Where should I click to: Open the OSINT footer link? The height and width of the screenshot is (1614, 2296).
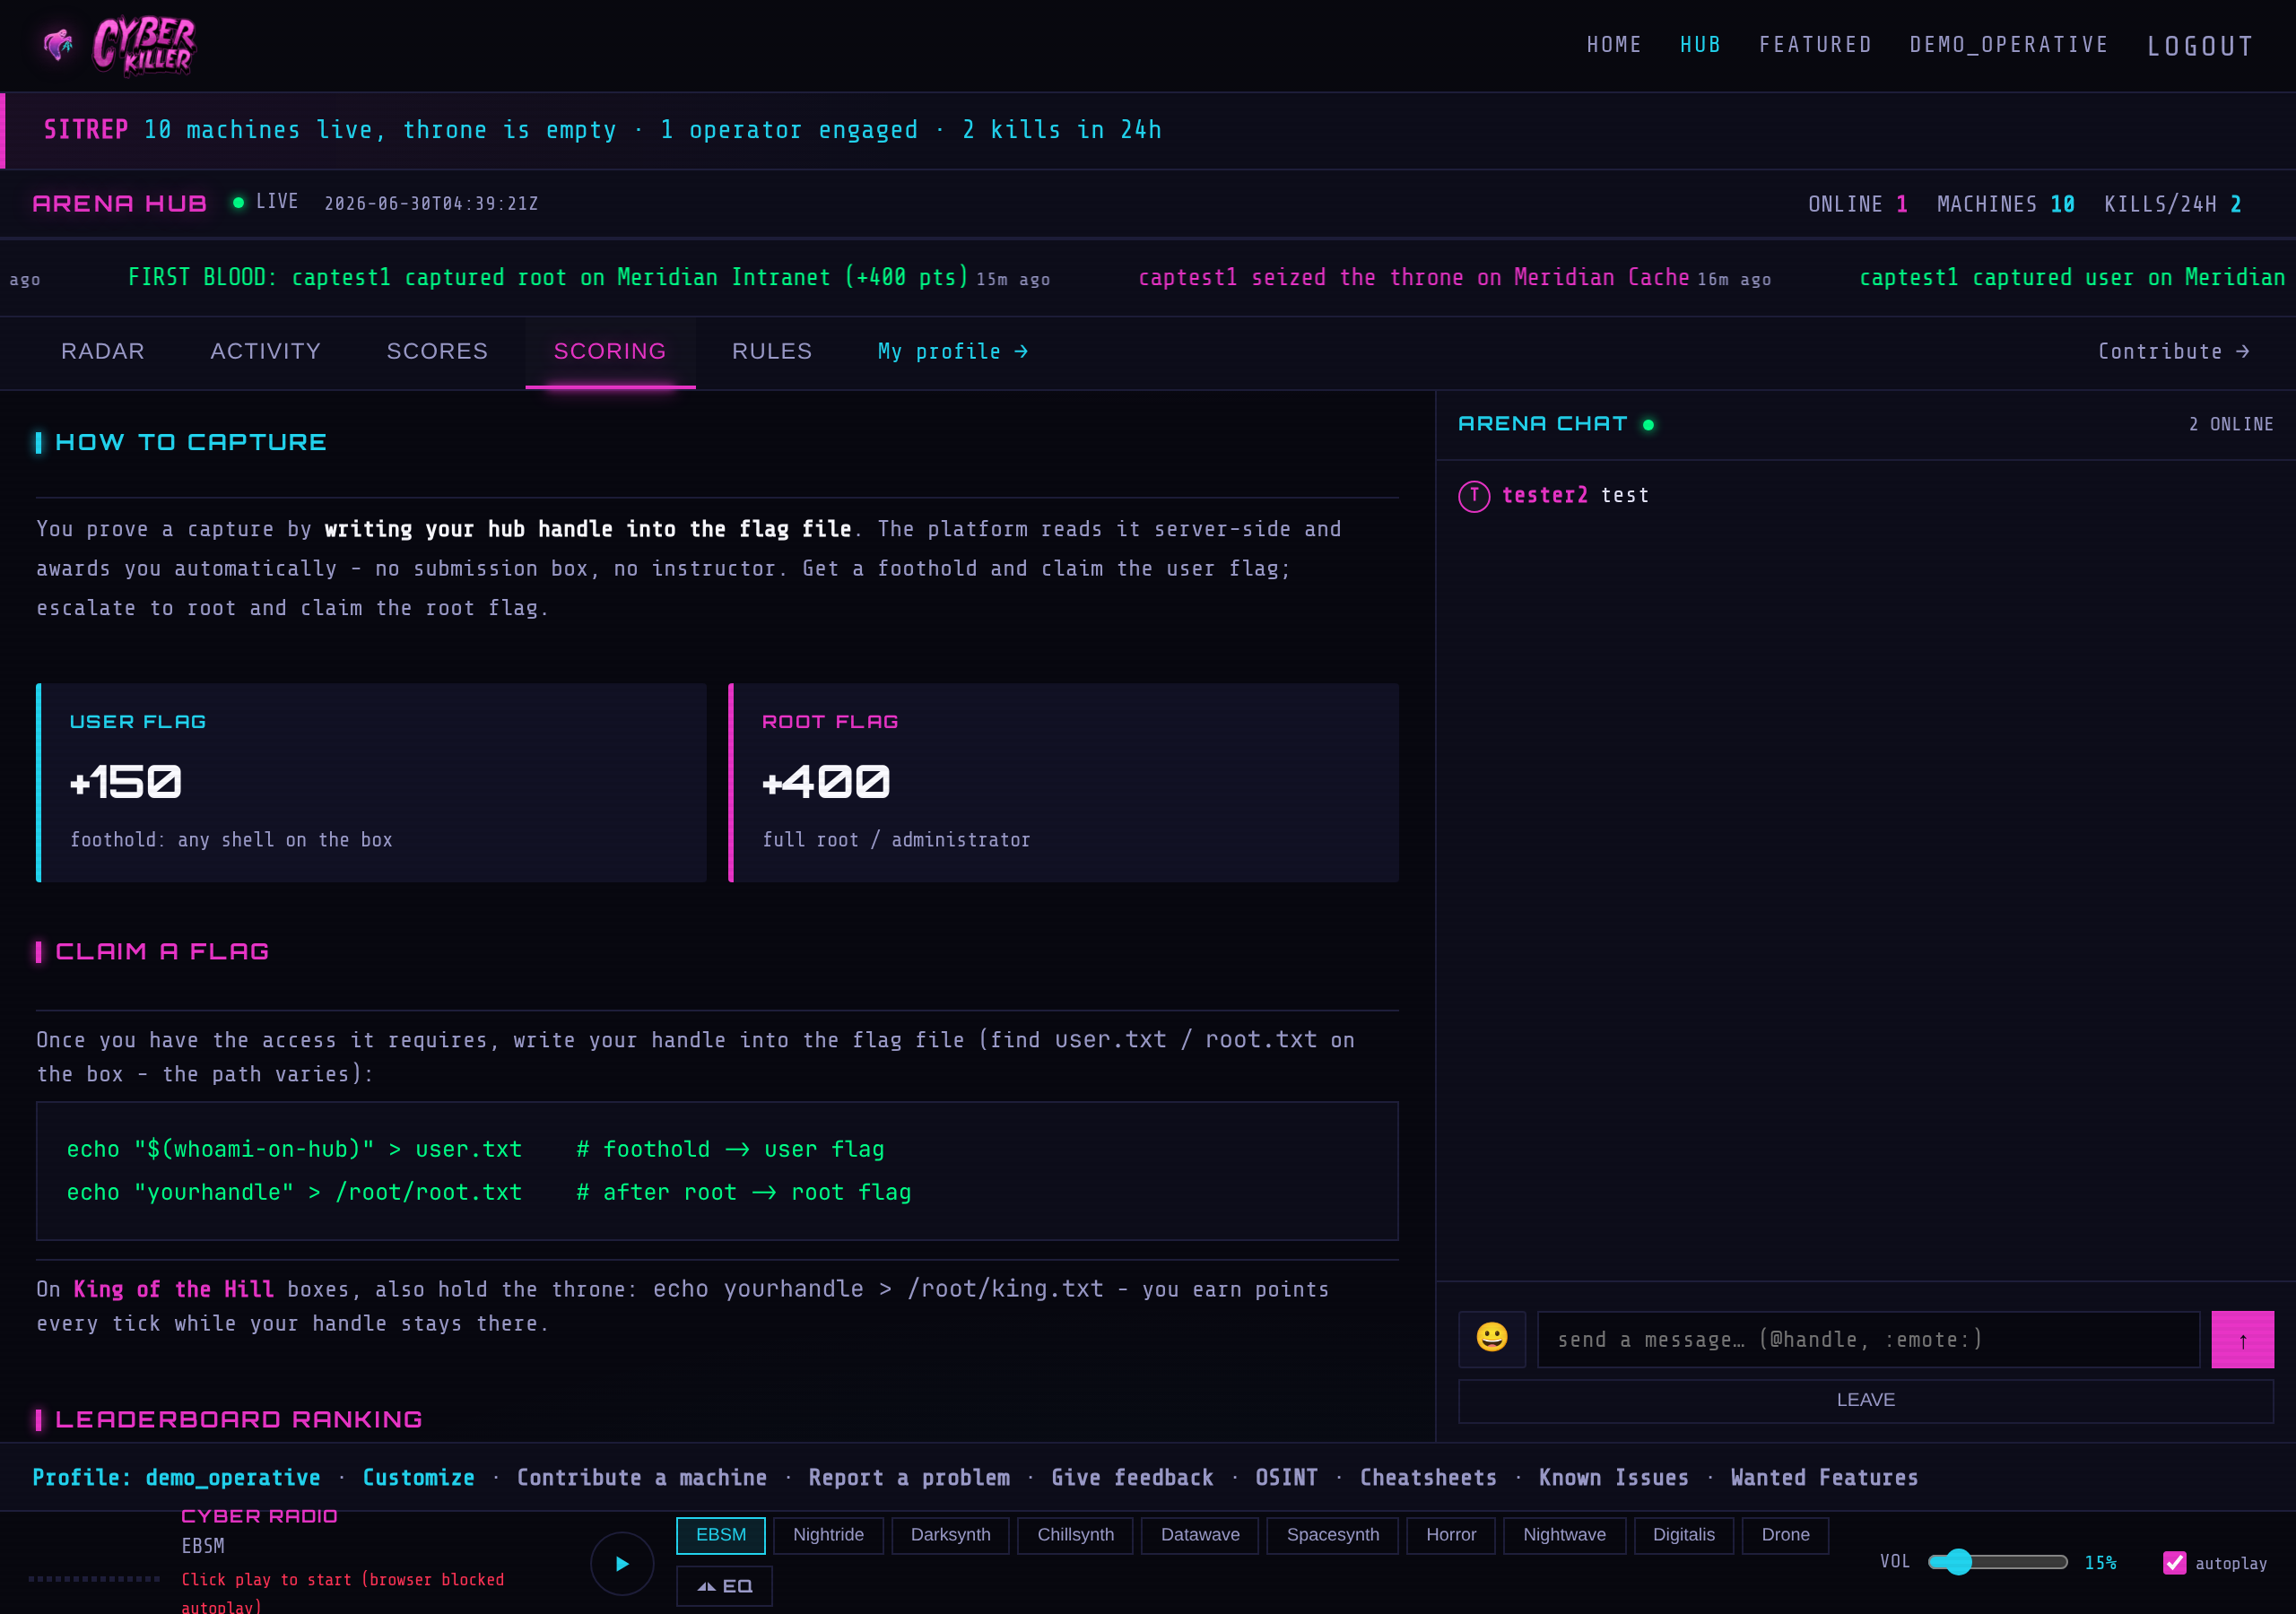[x=1286, y=1478]
